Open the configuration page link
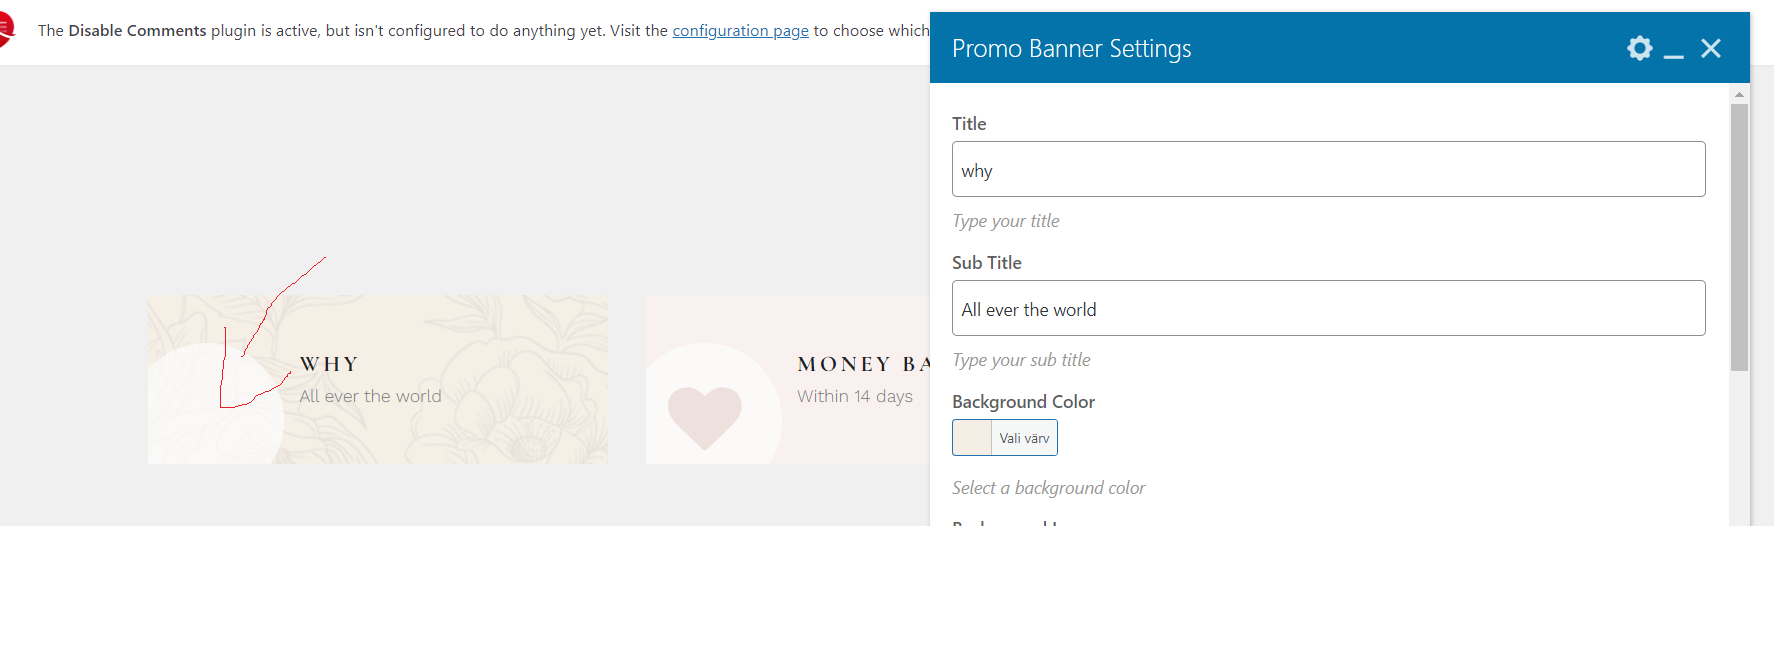Screen dimensions: 1774x648 [x=740, y=31]
